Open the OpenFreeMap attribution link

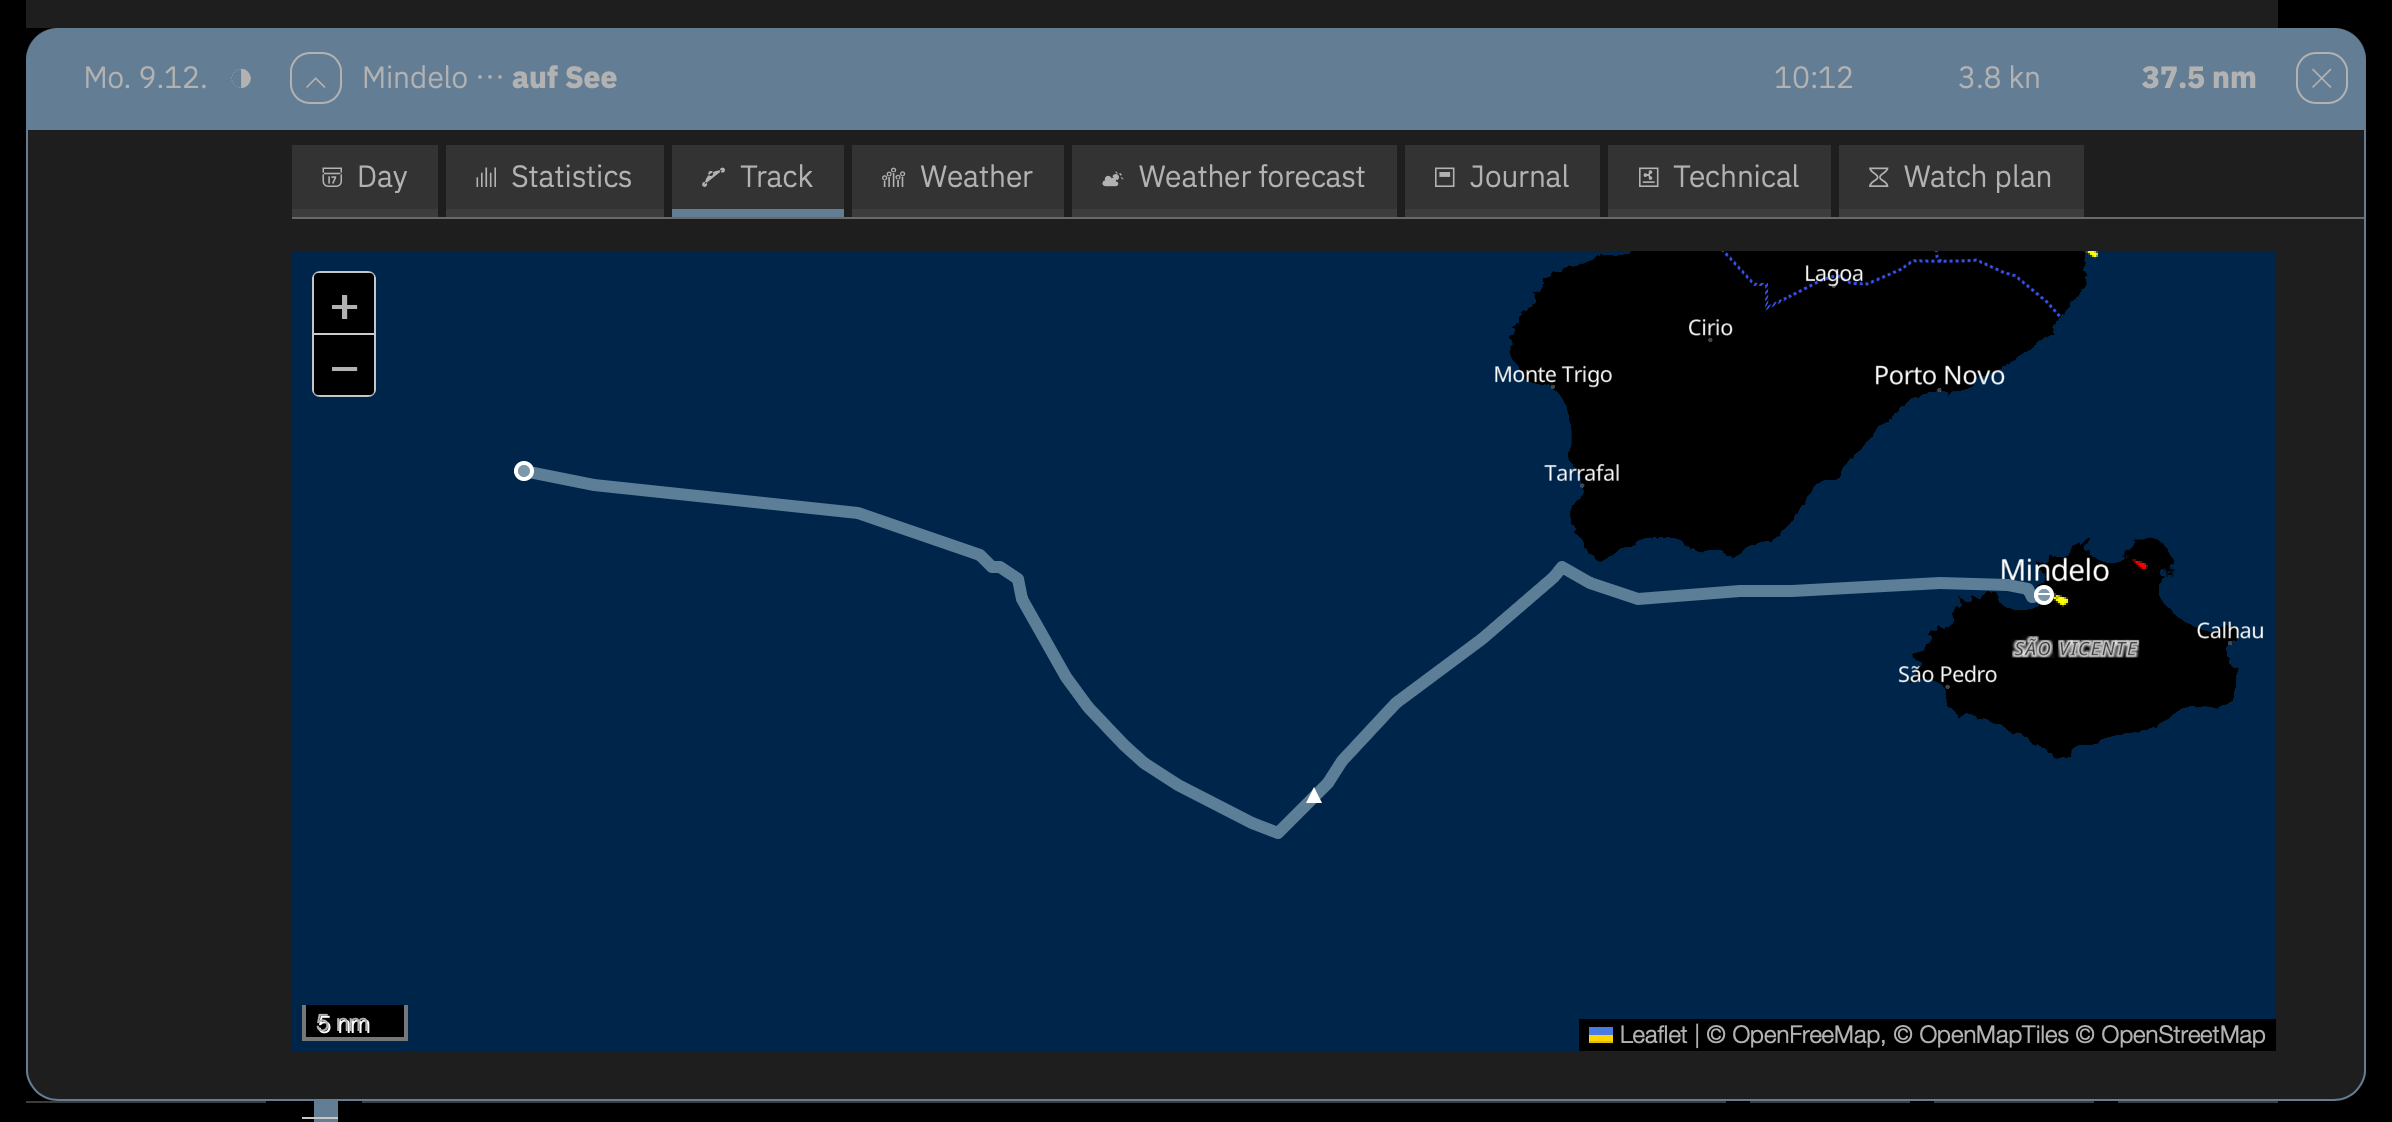tap(1807, 1035)
